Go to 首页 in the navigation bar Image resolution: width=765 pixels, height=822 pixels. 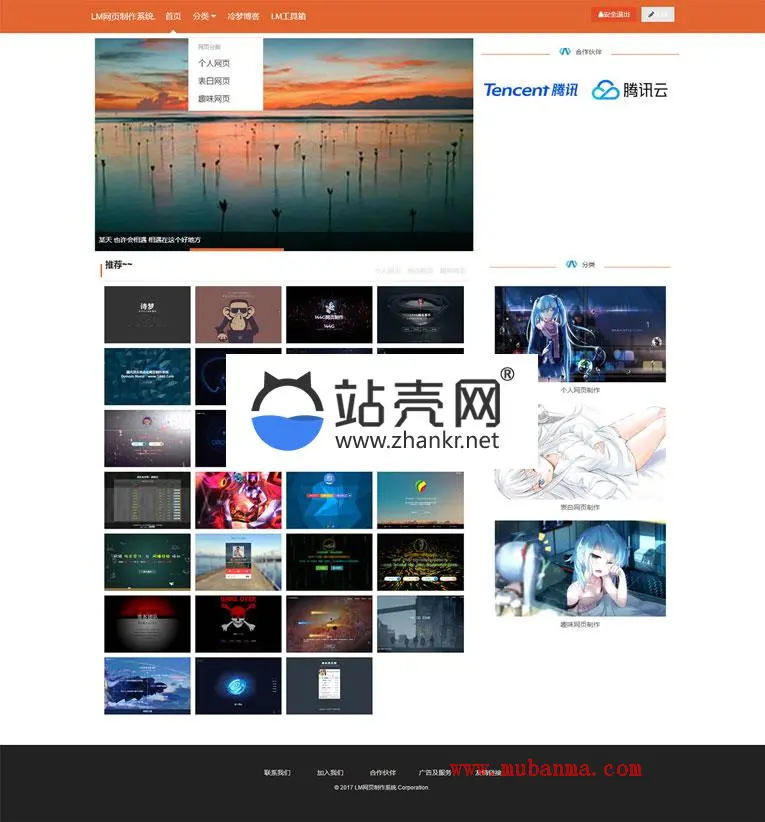point(173,16)
